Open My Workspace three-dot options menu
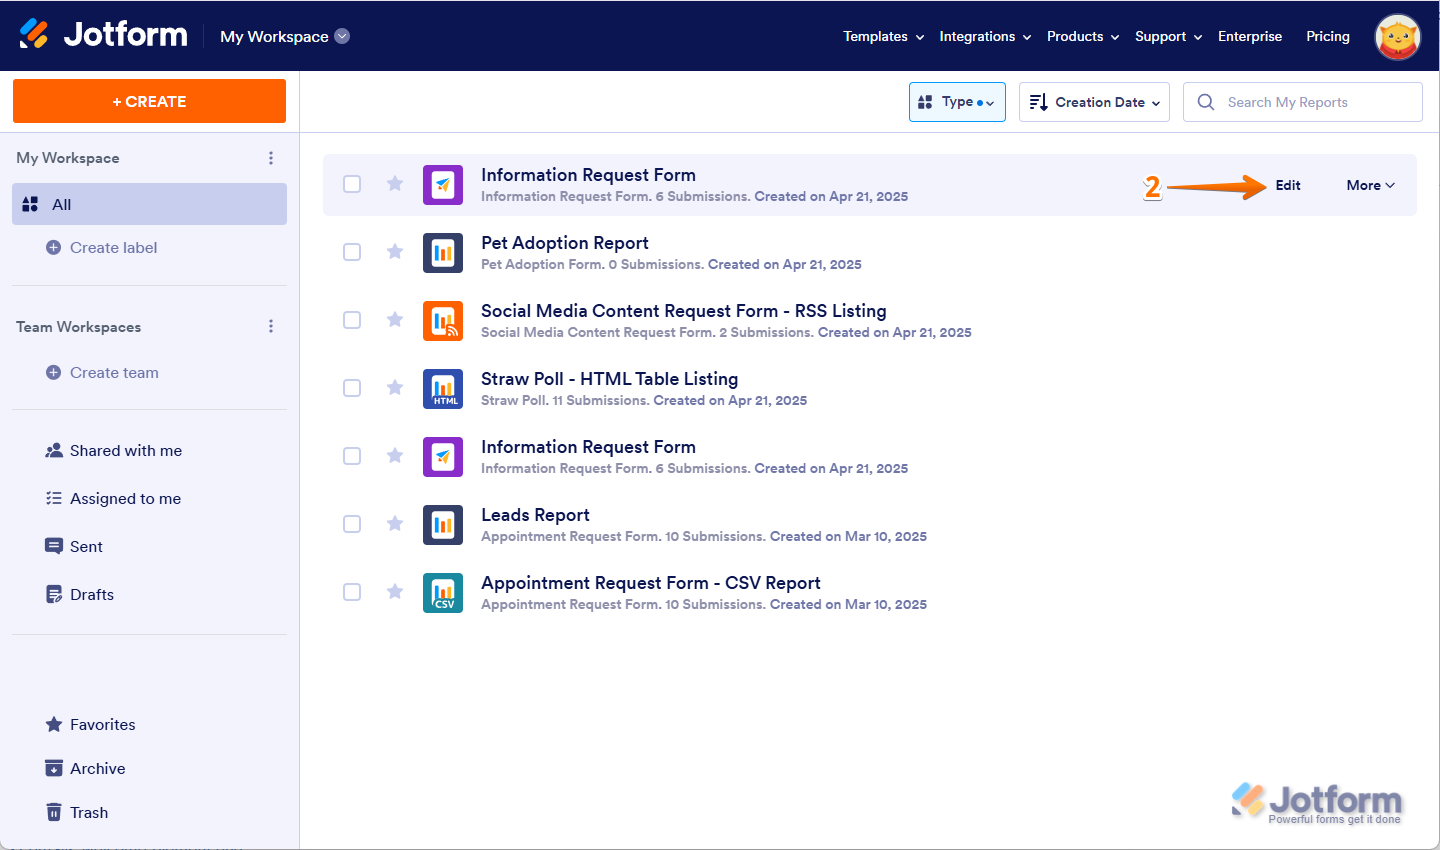 (271, 158)
